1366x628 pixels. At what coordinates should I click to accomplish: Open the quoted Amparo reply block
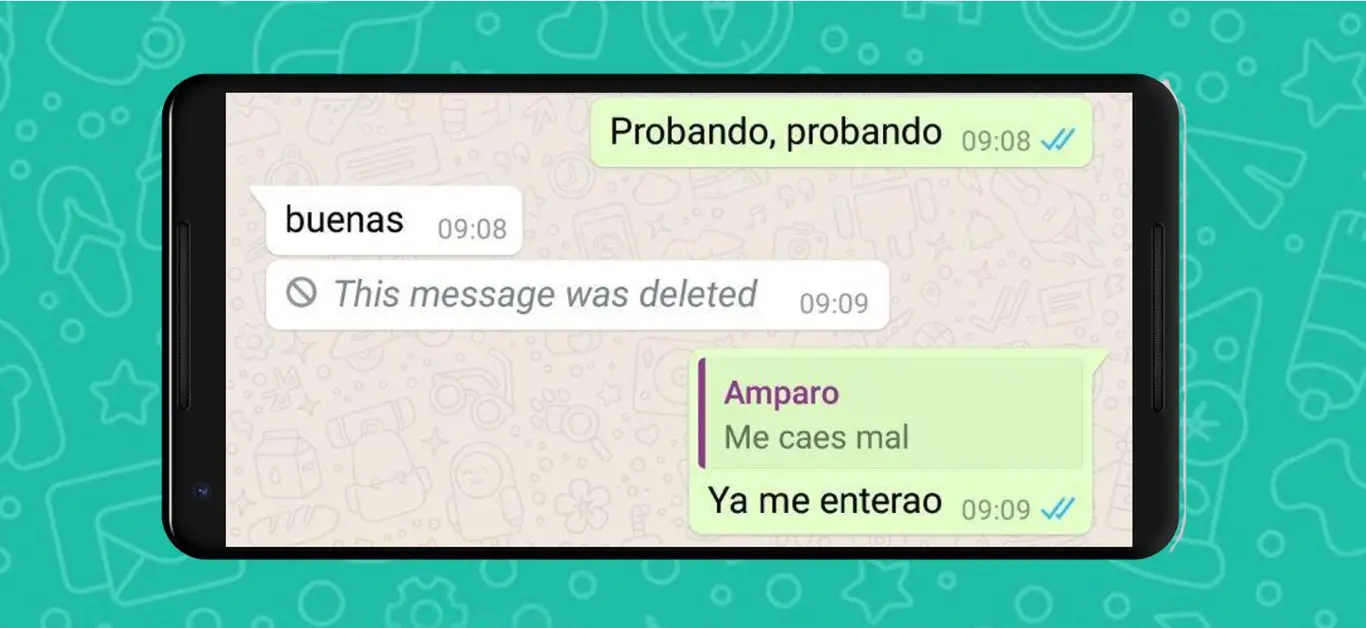891,414
